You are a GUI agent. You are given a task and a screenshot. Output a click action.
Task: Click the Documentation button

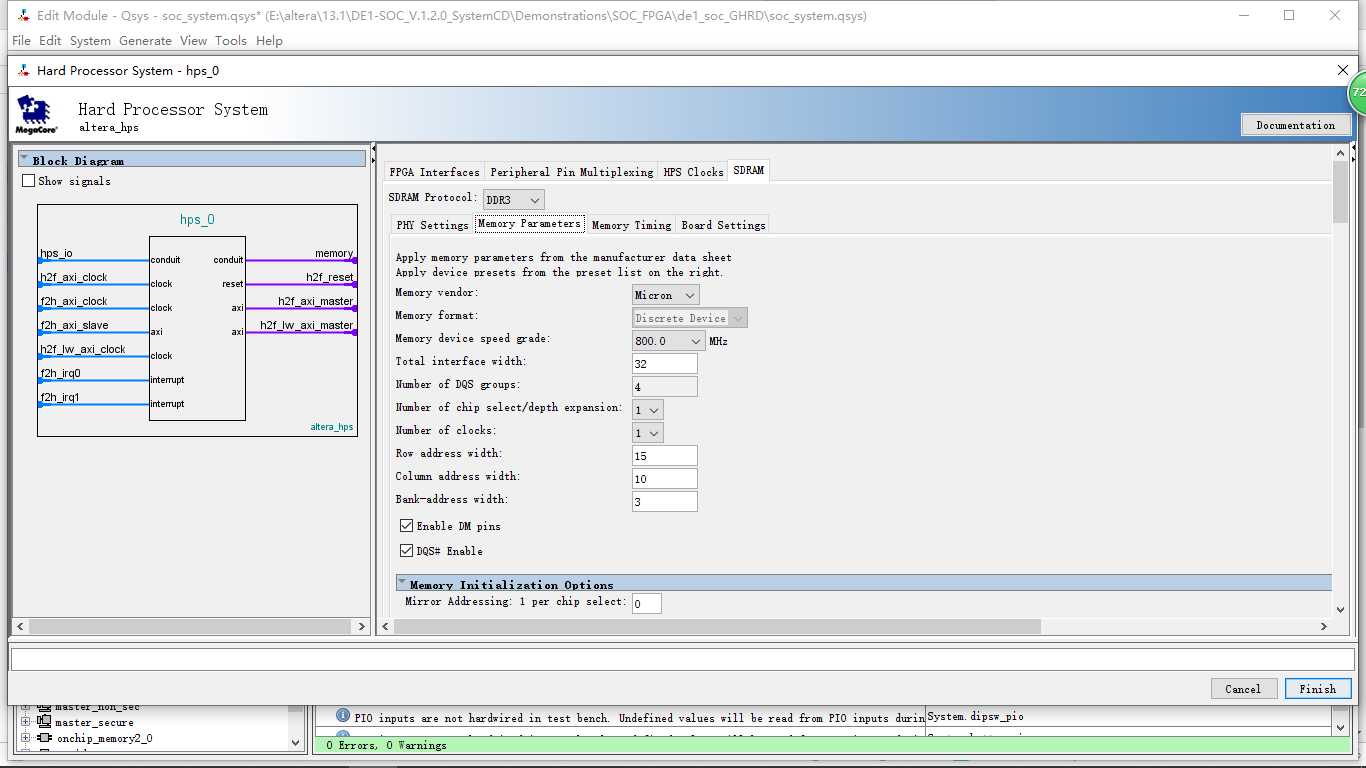pyautogui.click(x=1296, y=125)
